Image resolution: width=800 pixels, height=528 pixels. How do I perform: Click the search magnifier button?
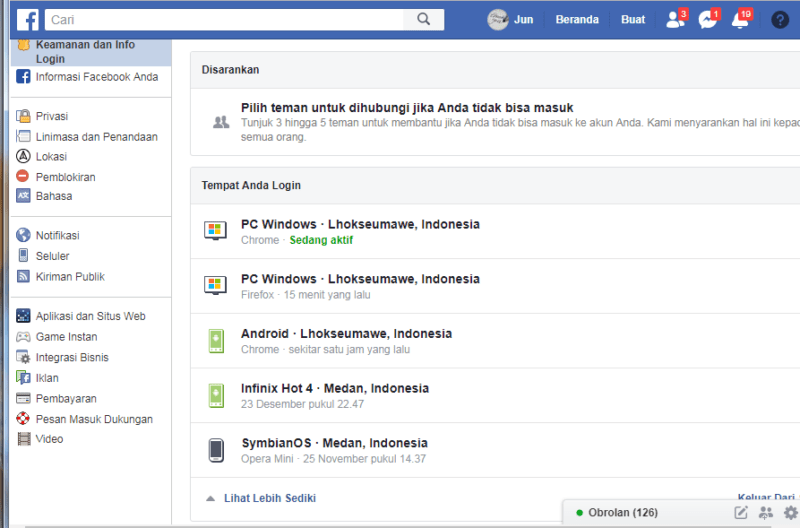point(423,19)
